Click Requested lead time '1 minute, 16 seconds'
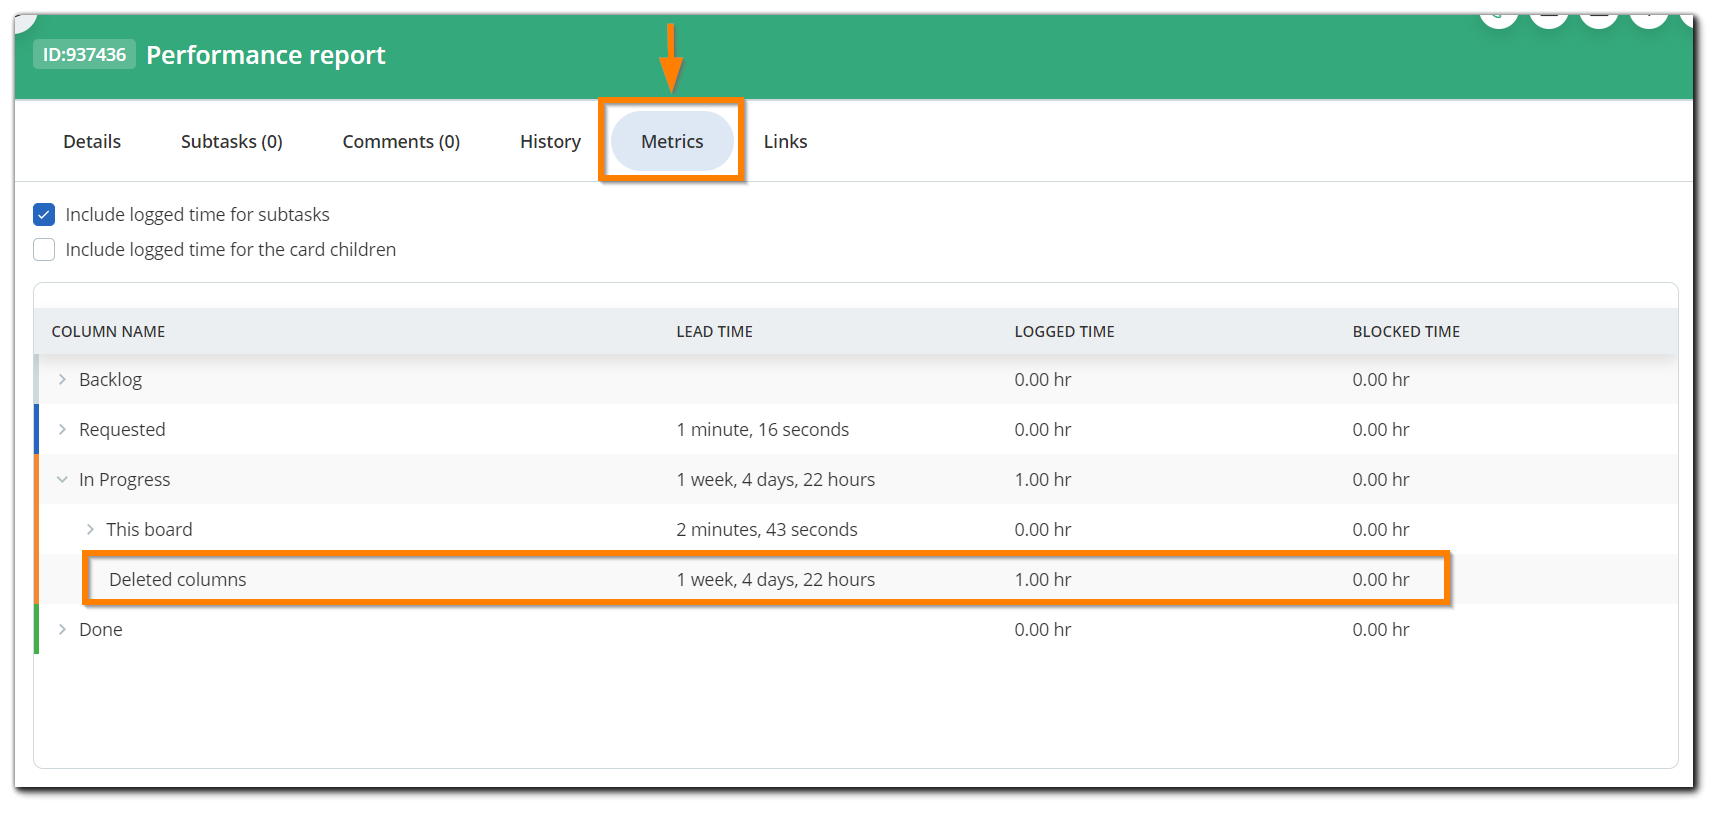Viewport: 1720px width, 814px height. pyautogui.click(x=762, y=429)
